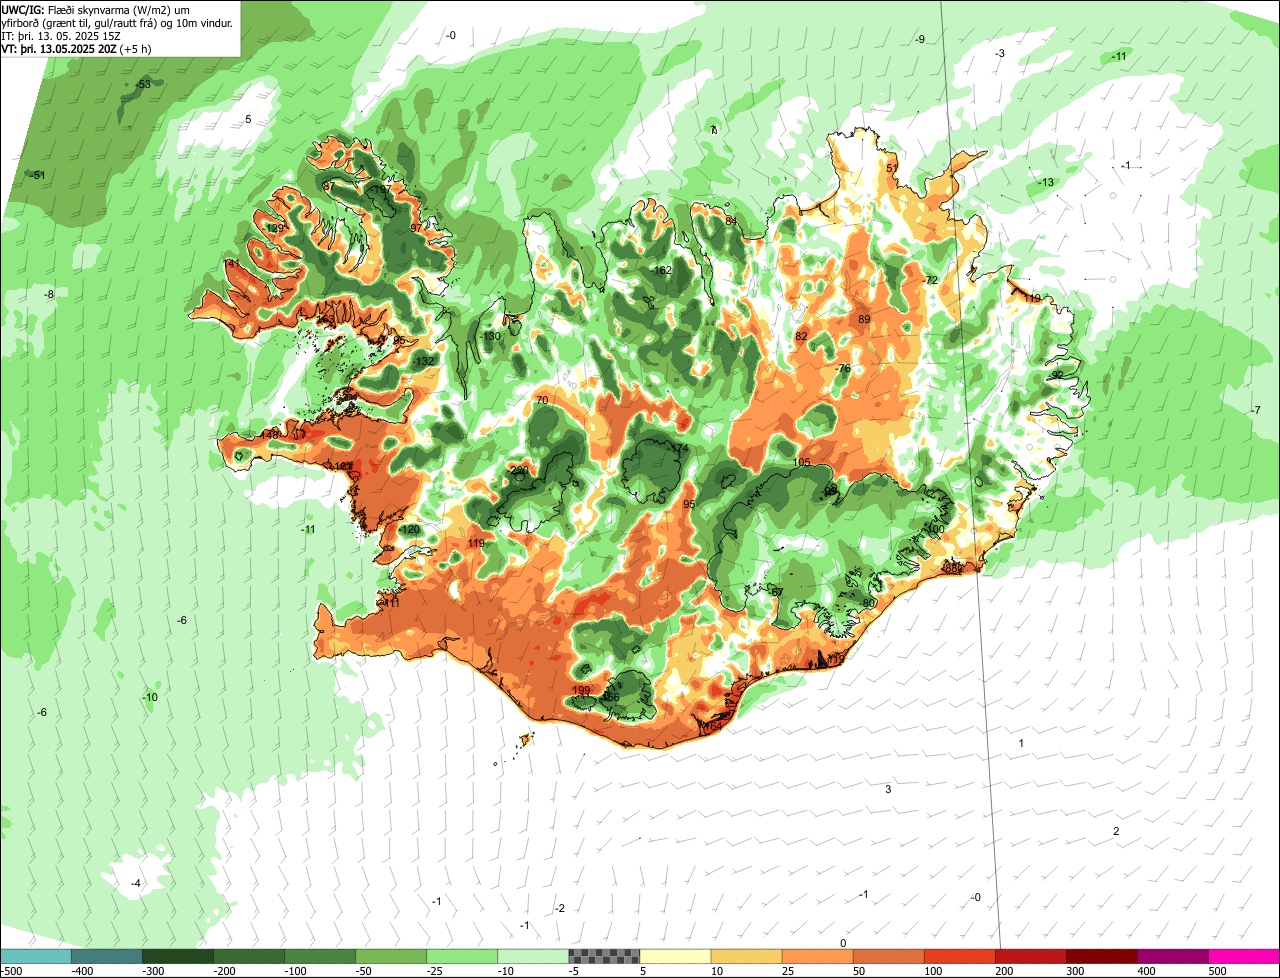The height and width of the screenshot is (978, 1280).
Task: Select the '-9' map value
Action: (920, 39)
